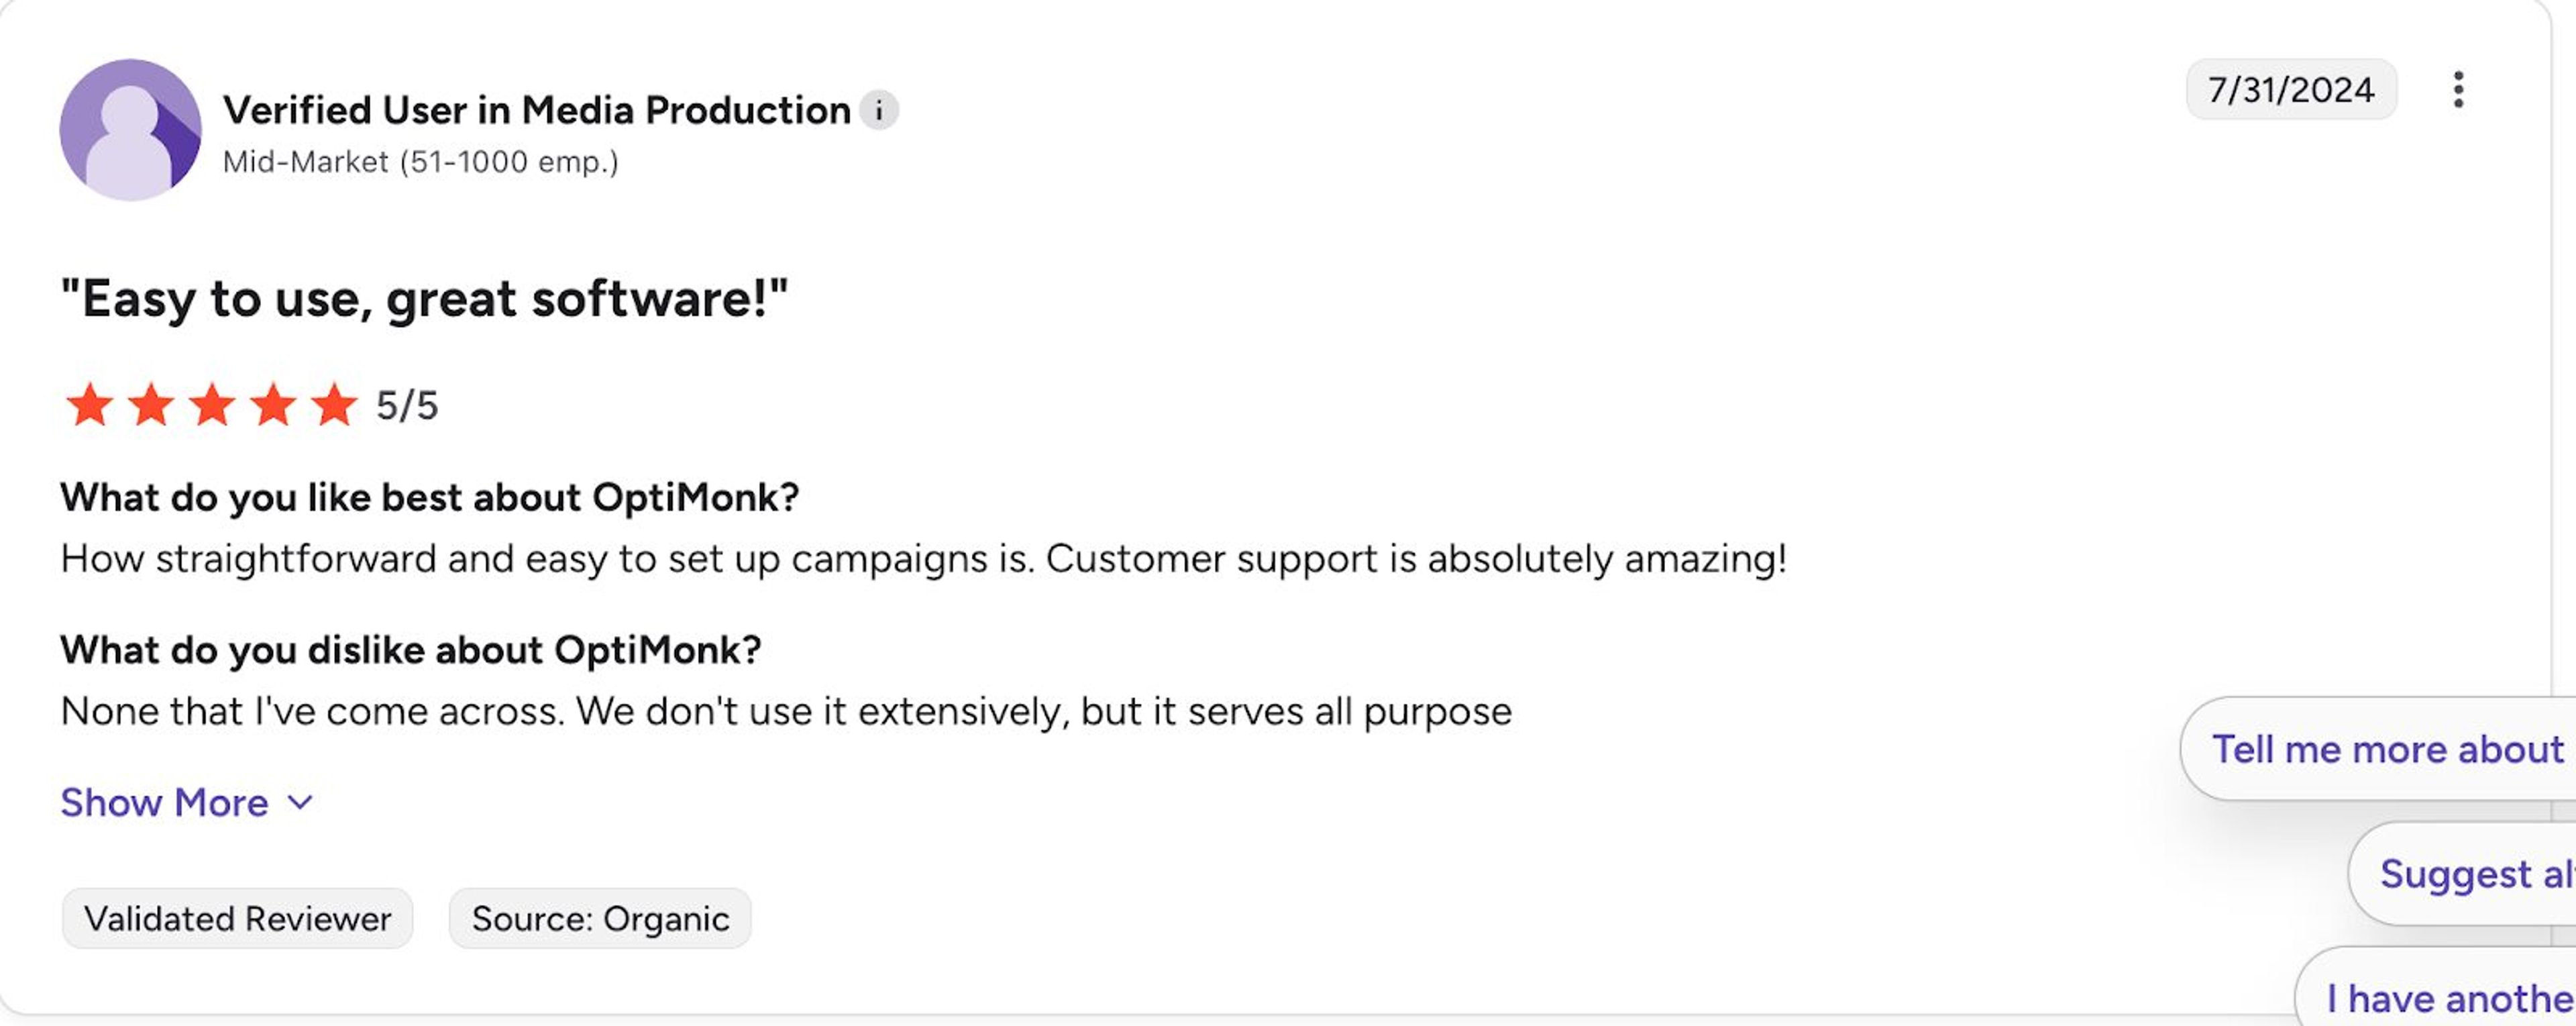Click the first orange rating star

[x=90, y=405]
